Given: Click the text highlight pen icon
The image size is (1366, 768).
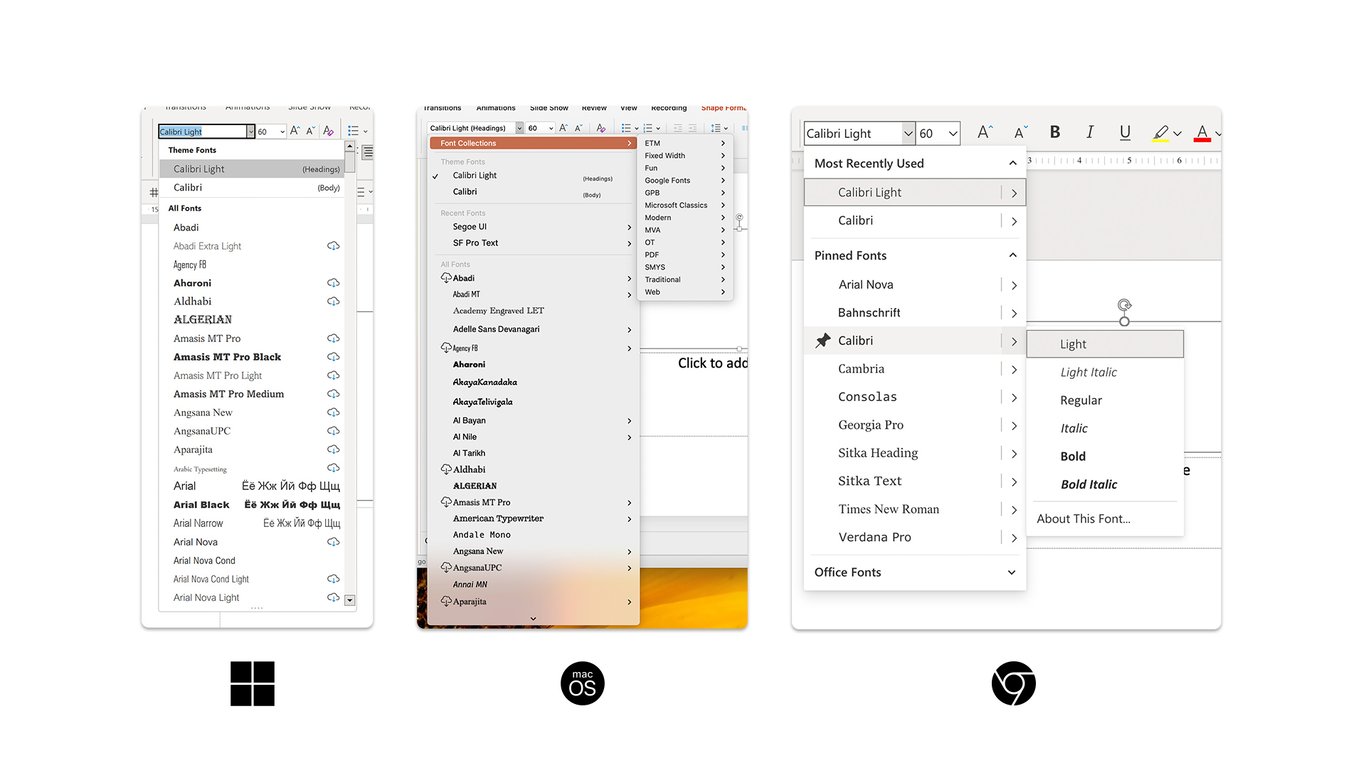Looking at the screenshot, I should [1160, 133].
